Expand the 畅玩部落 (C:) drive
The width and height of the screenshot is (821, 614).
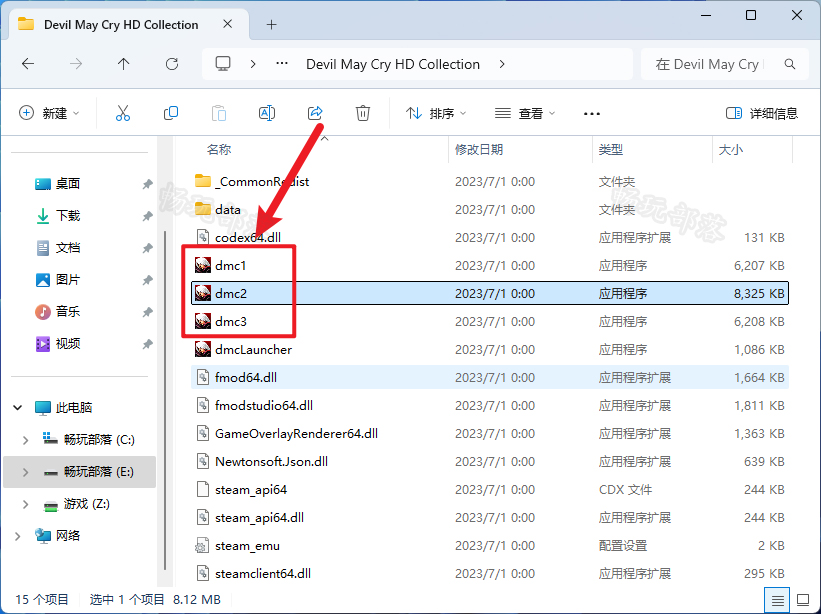click(x=25, y=440)
